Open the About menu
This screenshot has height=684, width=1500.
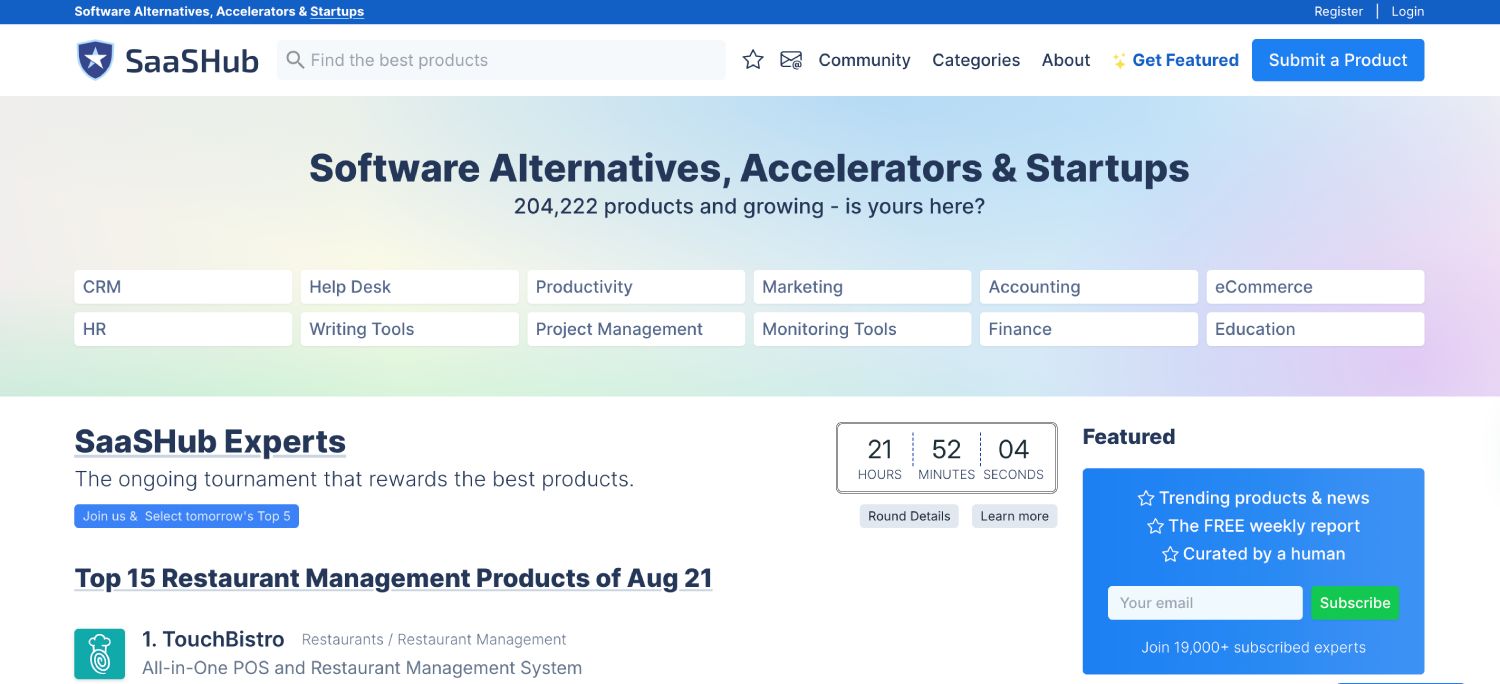click(x=1066, y=60)
